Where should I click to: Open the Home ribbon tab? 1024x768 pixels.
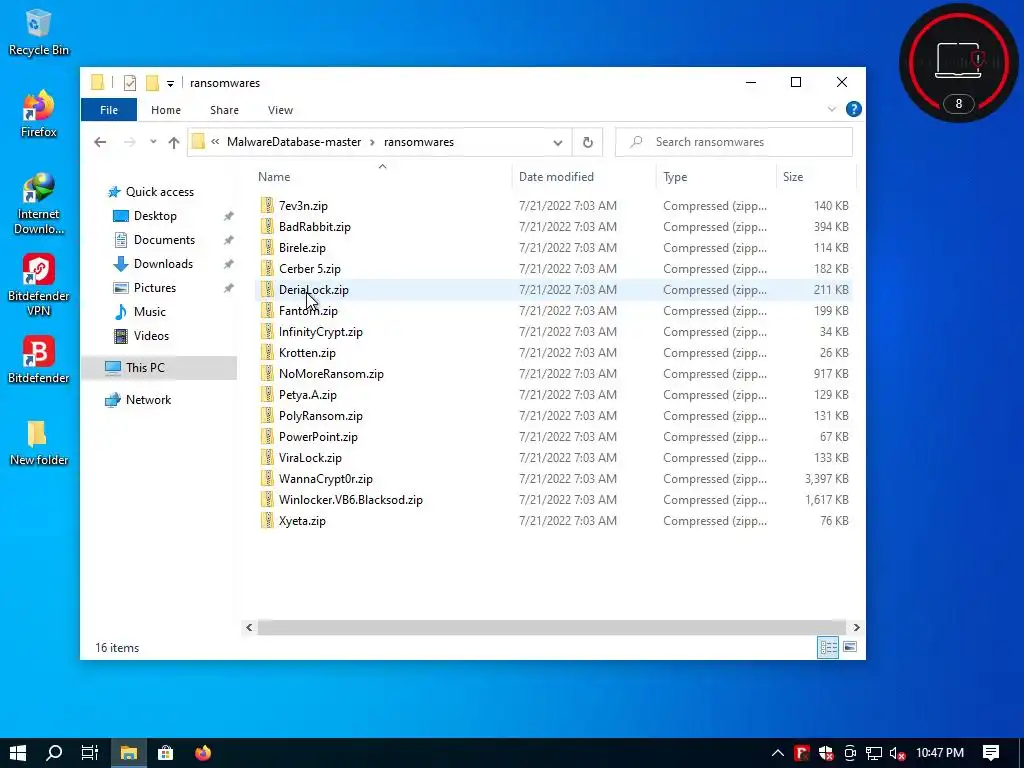(166, 110)
